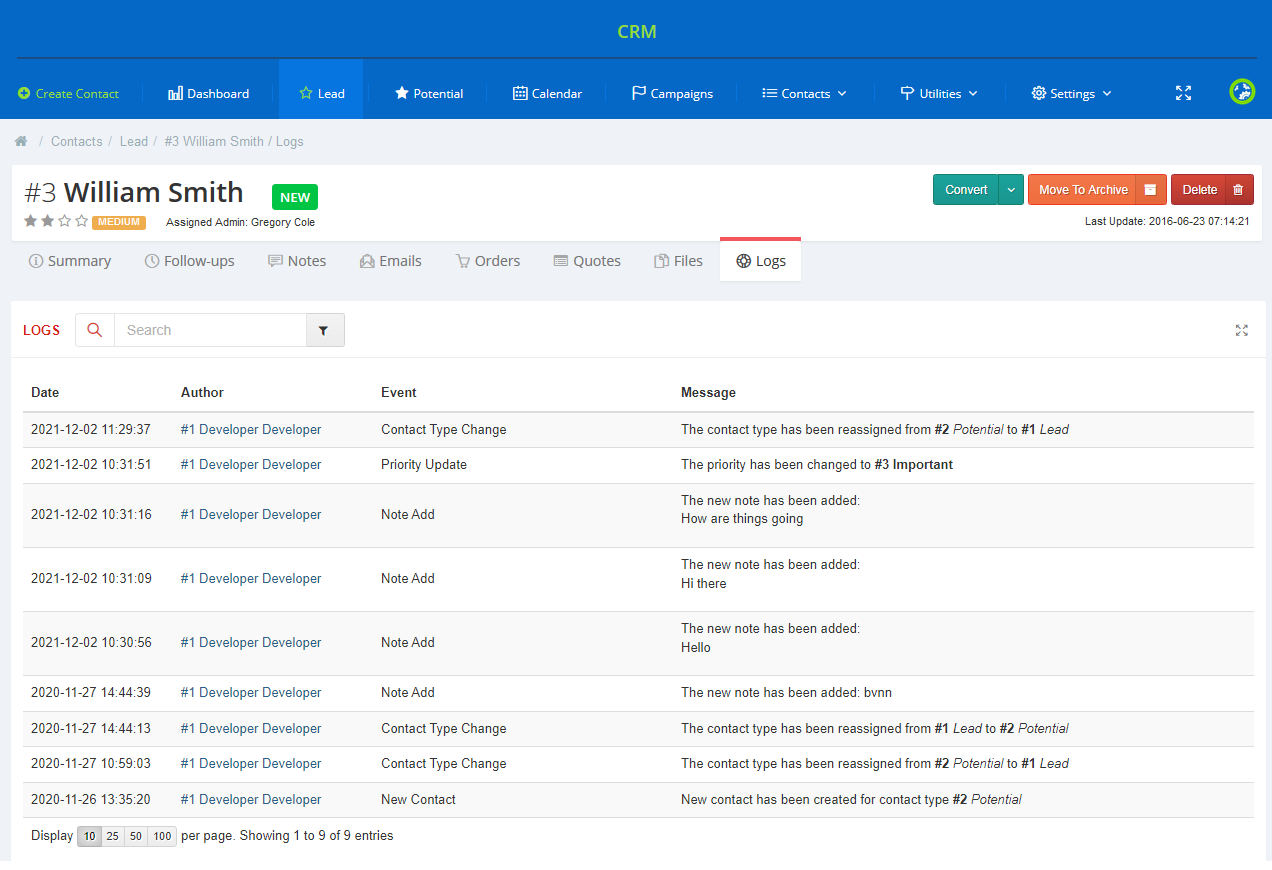Go to the Potential navigation item
The height and width of the screenshot is (870, 1272).
point(428,93)
